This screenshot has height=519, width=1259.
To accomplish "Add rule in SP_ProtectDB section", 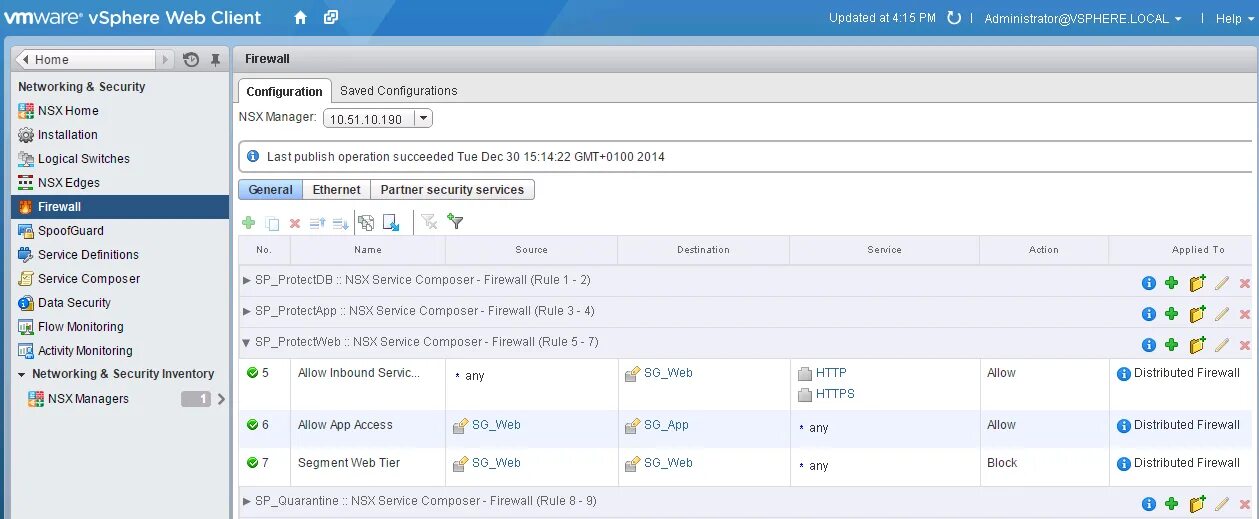I will pos(1172,283).
